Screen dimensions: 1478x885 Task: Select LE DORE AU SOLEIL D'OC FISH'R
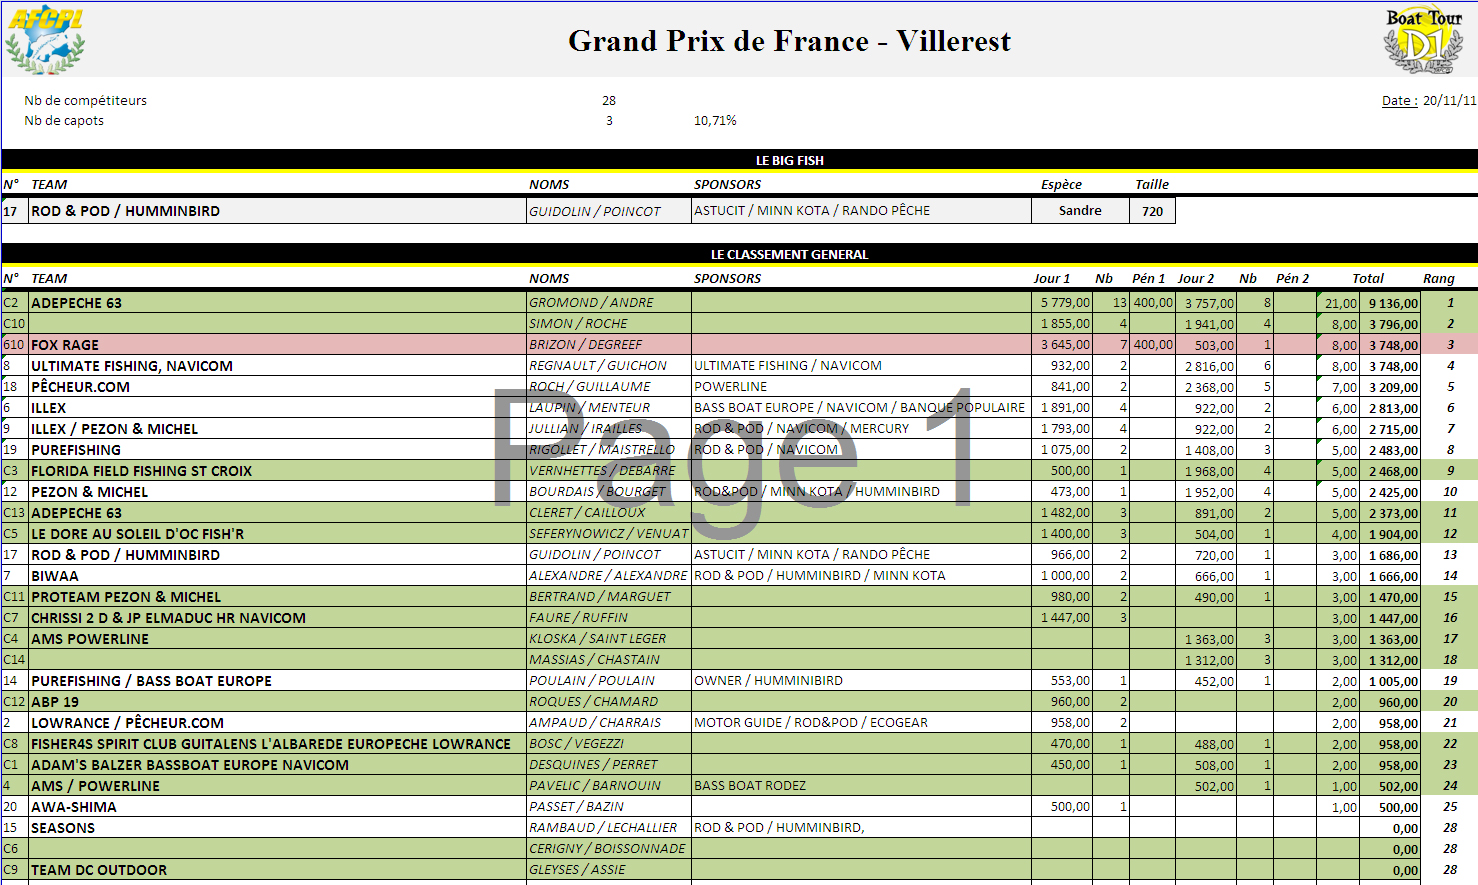278,533
